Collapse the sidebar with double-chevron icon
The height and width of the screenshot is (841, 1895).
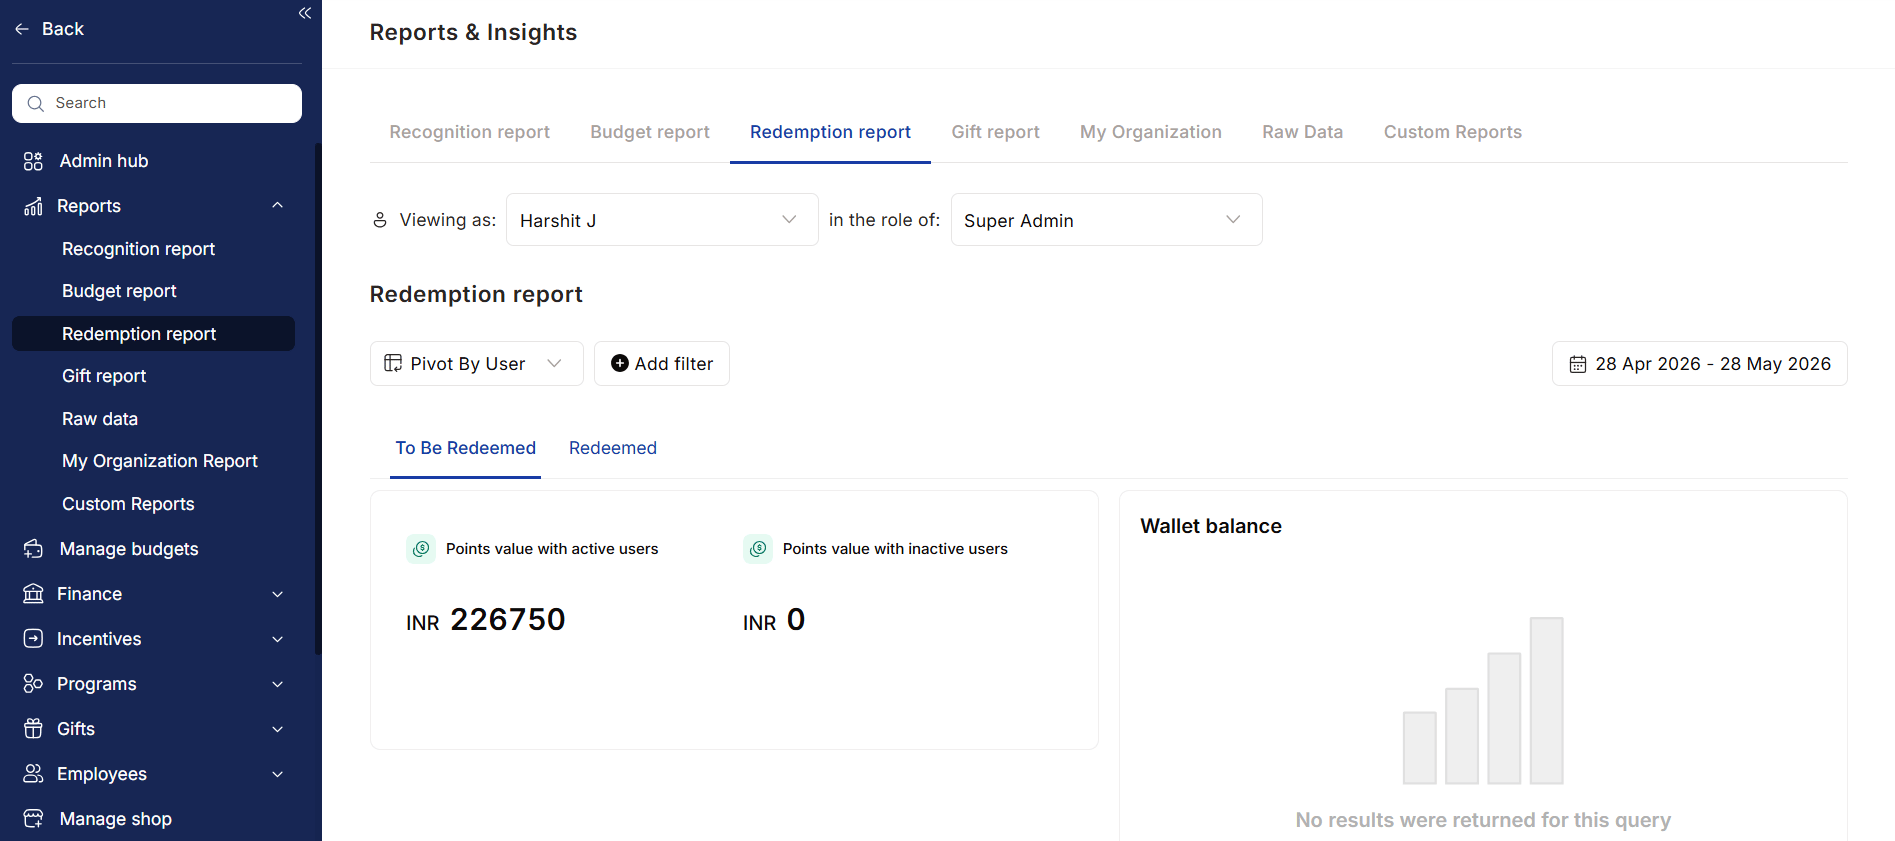(305, 13)
